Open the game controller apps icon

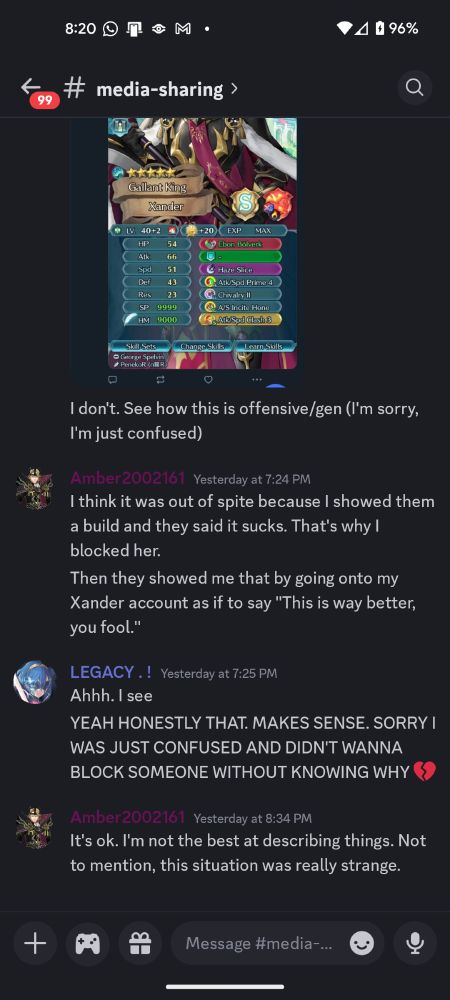click(87, 943)
